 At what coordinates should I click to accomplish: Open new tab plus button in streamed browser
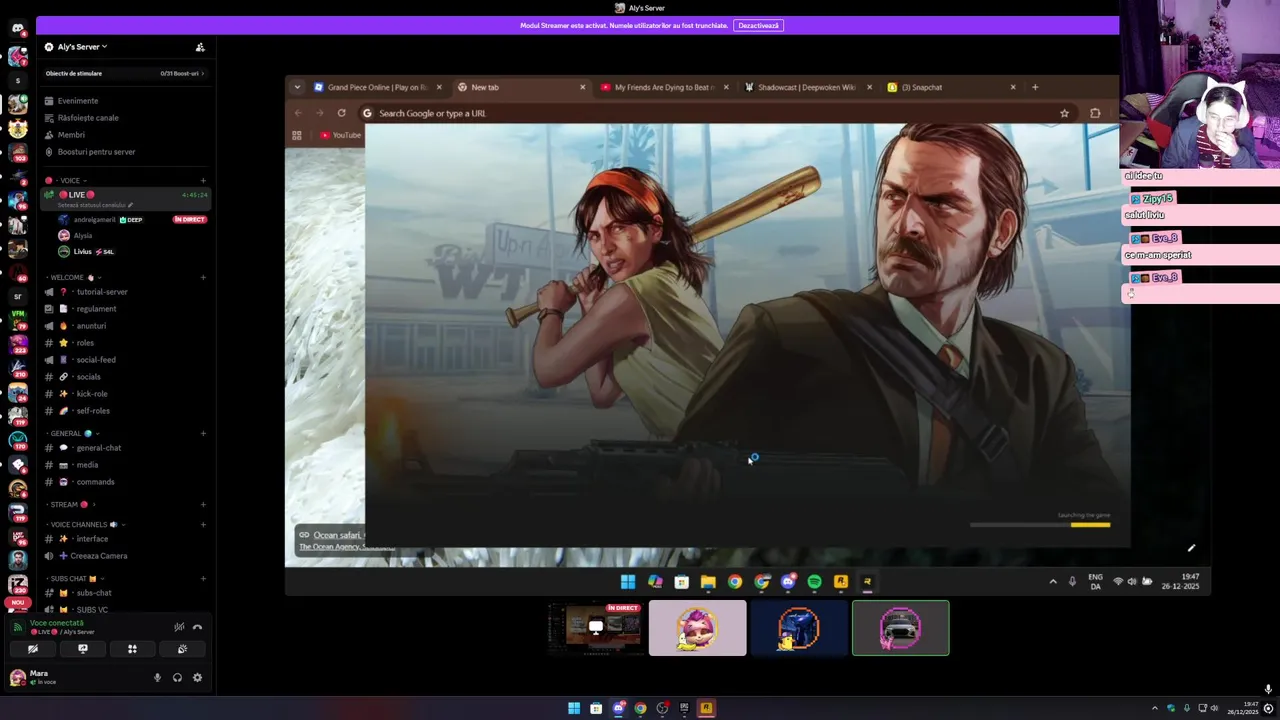click(1035, 87)
